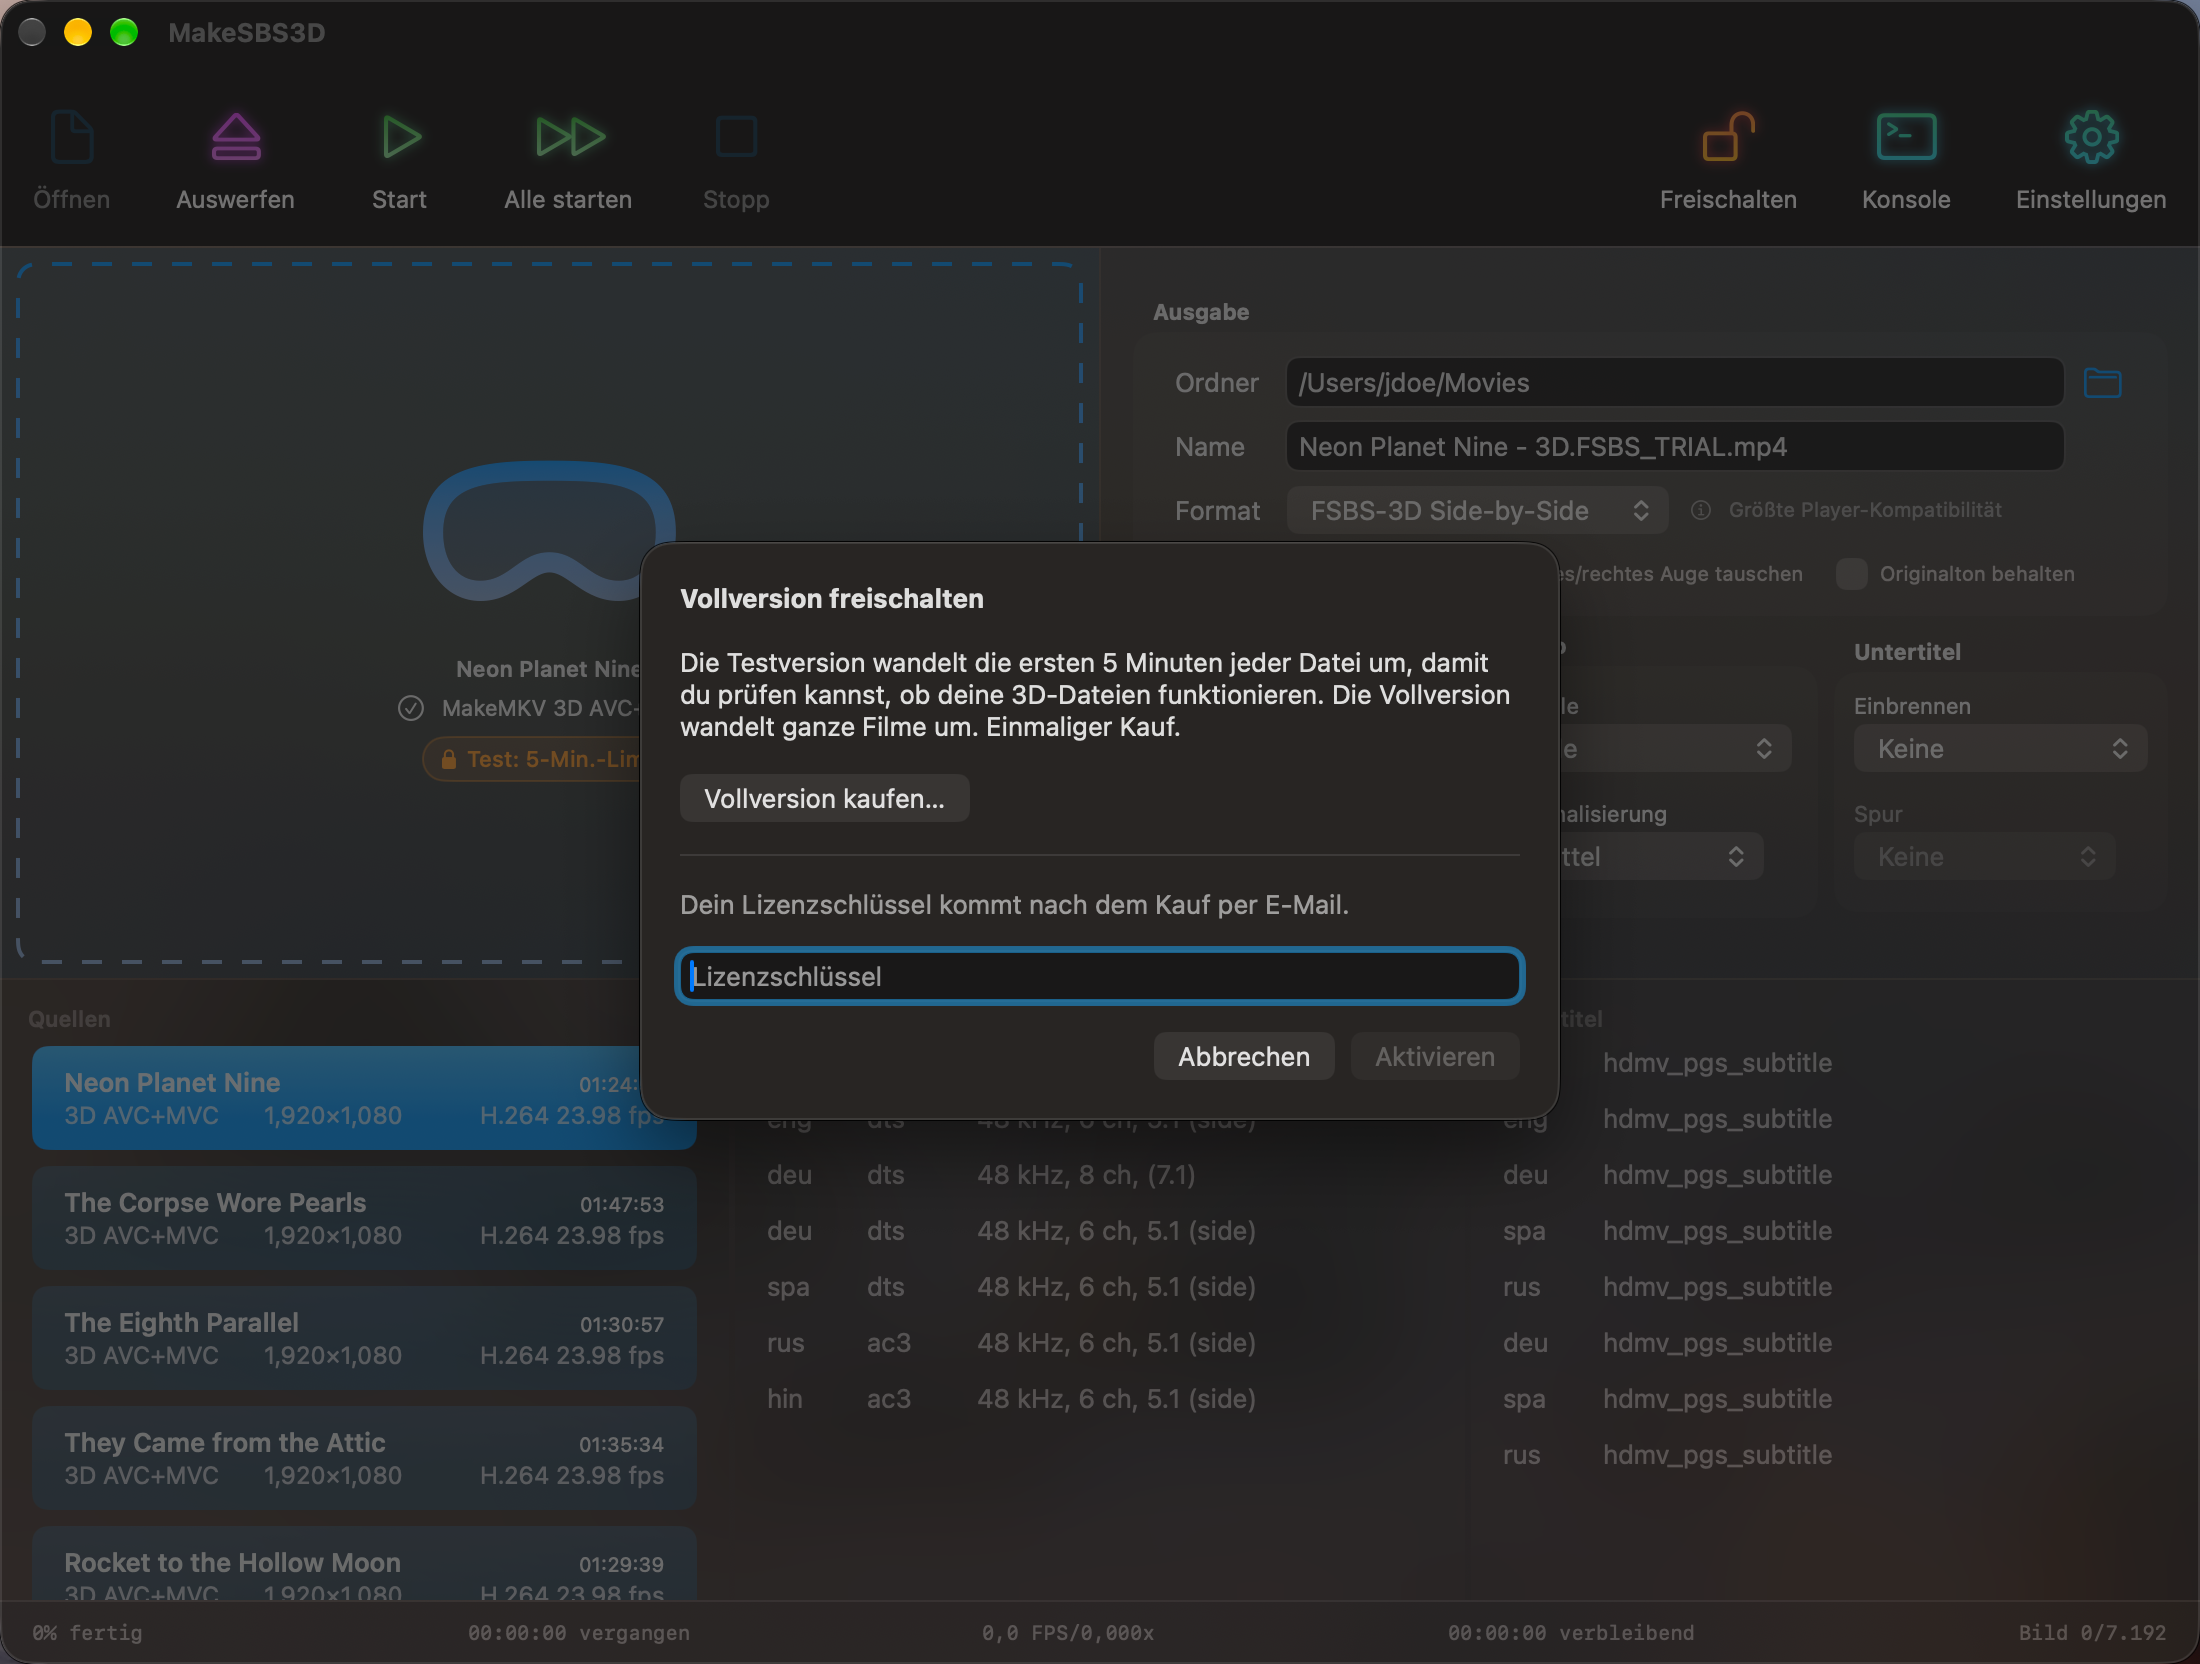Select The Corpse Wore Pearls source
This screenshot has height=1664, width=2200.
point(364,1218)
